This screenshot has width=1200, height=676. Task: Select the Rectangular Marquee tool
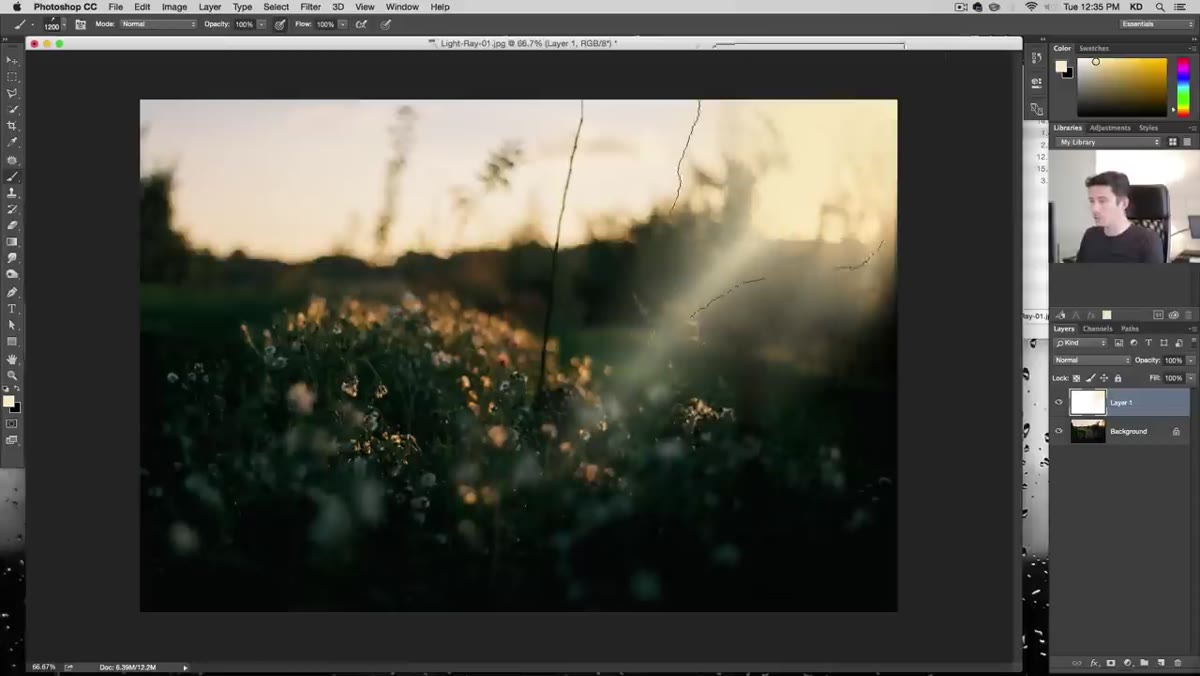[x=12, y=76]
